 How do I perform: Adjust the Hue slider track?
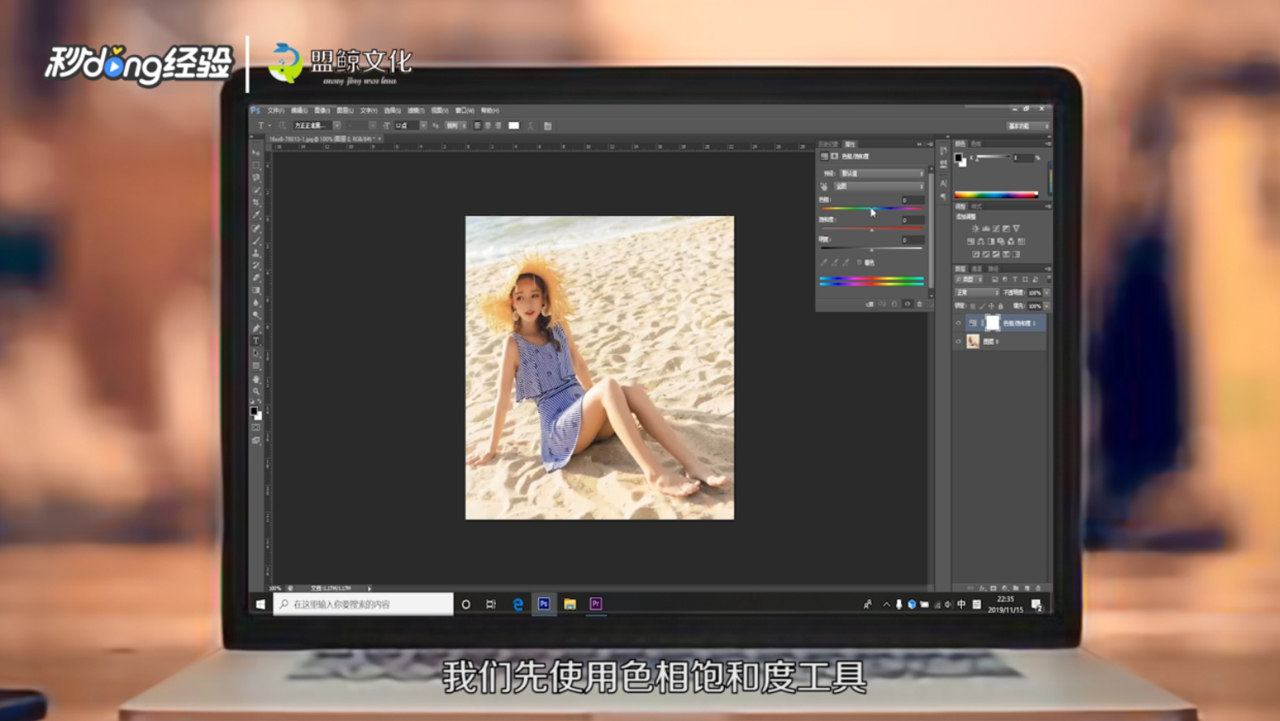pyautogui.click(x=872, y=208)
